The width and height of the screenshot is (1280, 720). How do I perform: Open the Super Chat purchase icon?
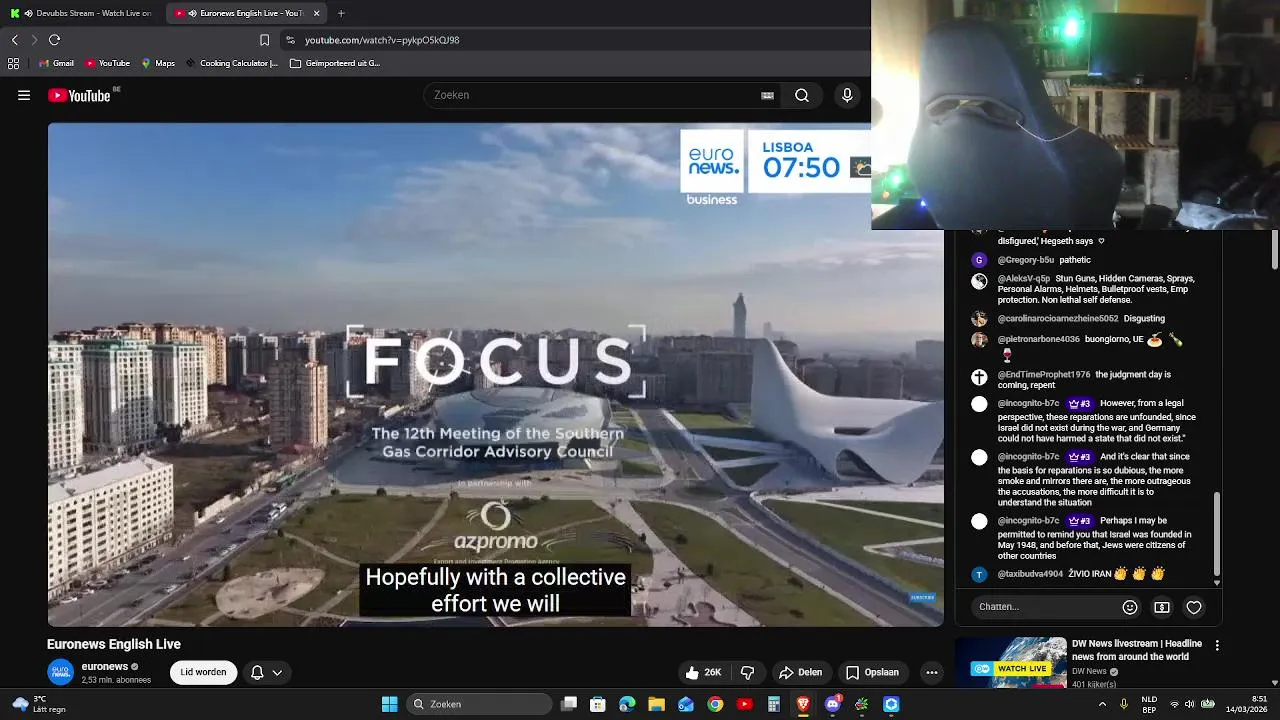coord(1162,607)
